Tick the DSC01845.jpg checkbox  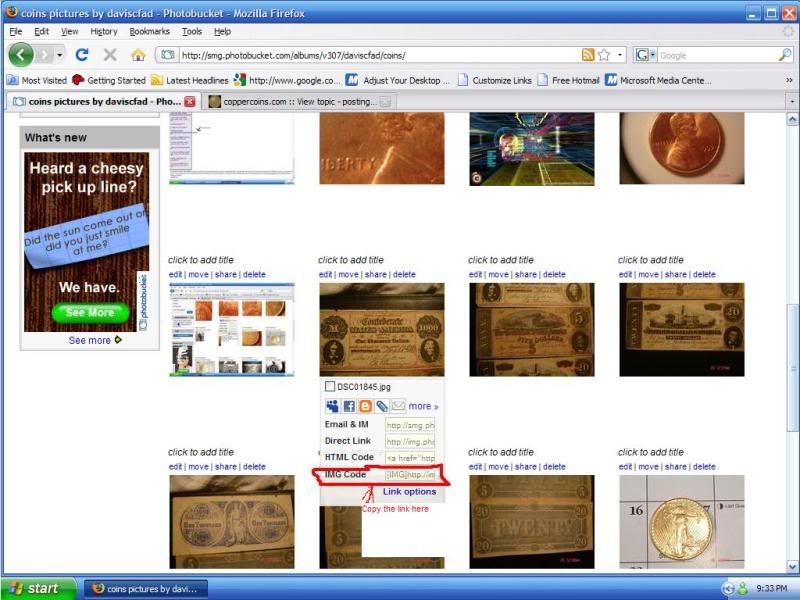330,386
